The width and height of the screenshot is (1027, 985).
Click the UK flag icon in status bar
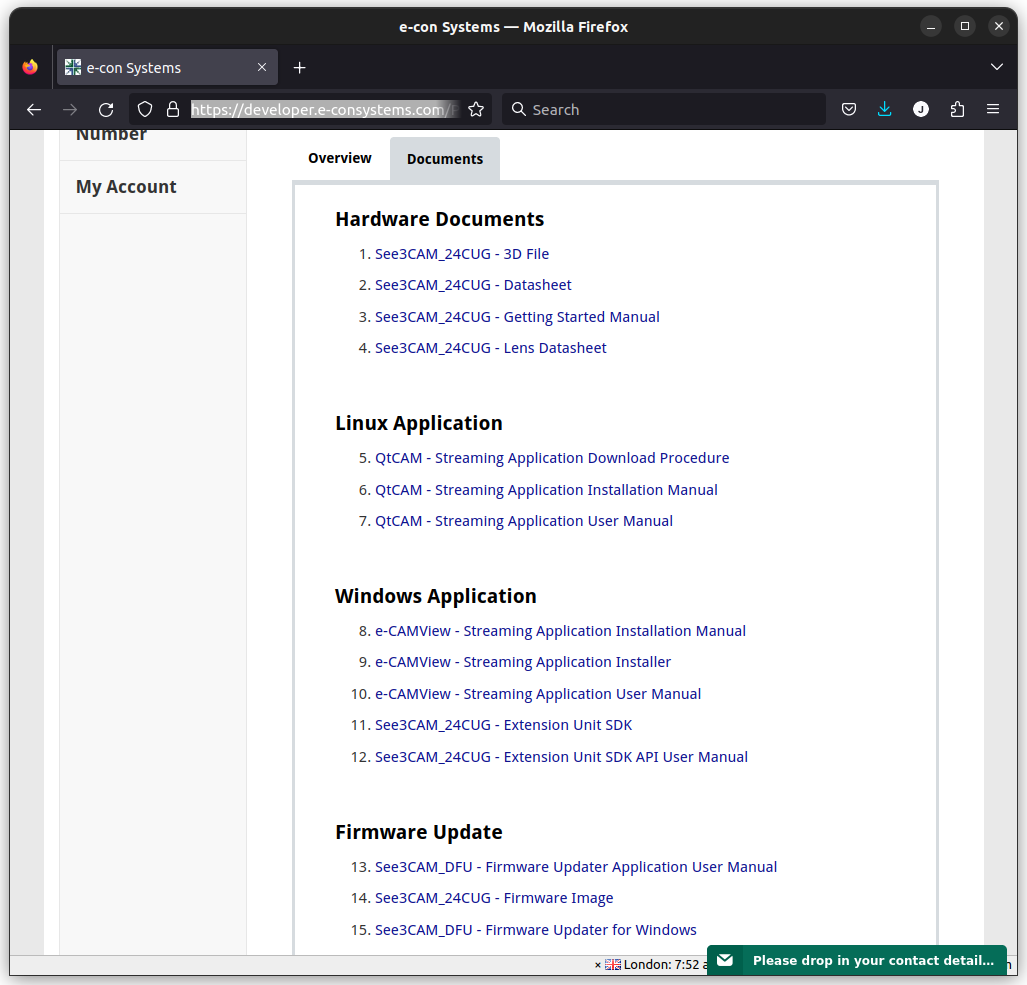tap(612, 965)
